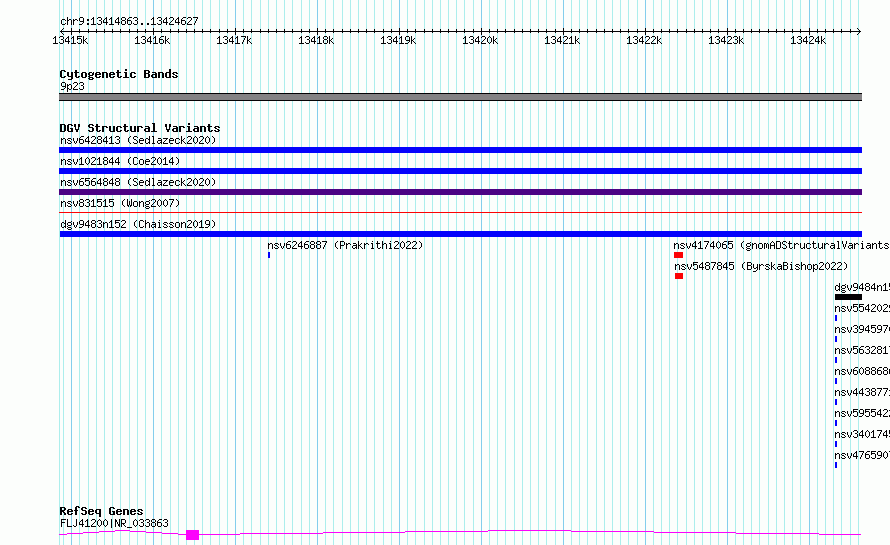The height and width of the screenshot is (545, 890).
Task: Select the black bar under dgv9484n15
Action: [848, 297]
